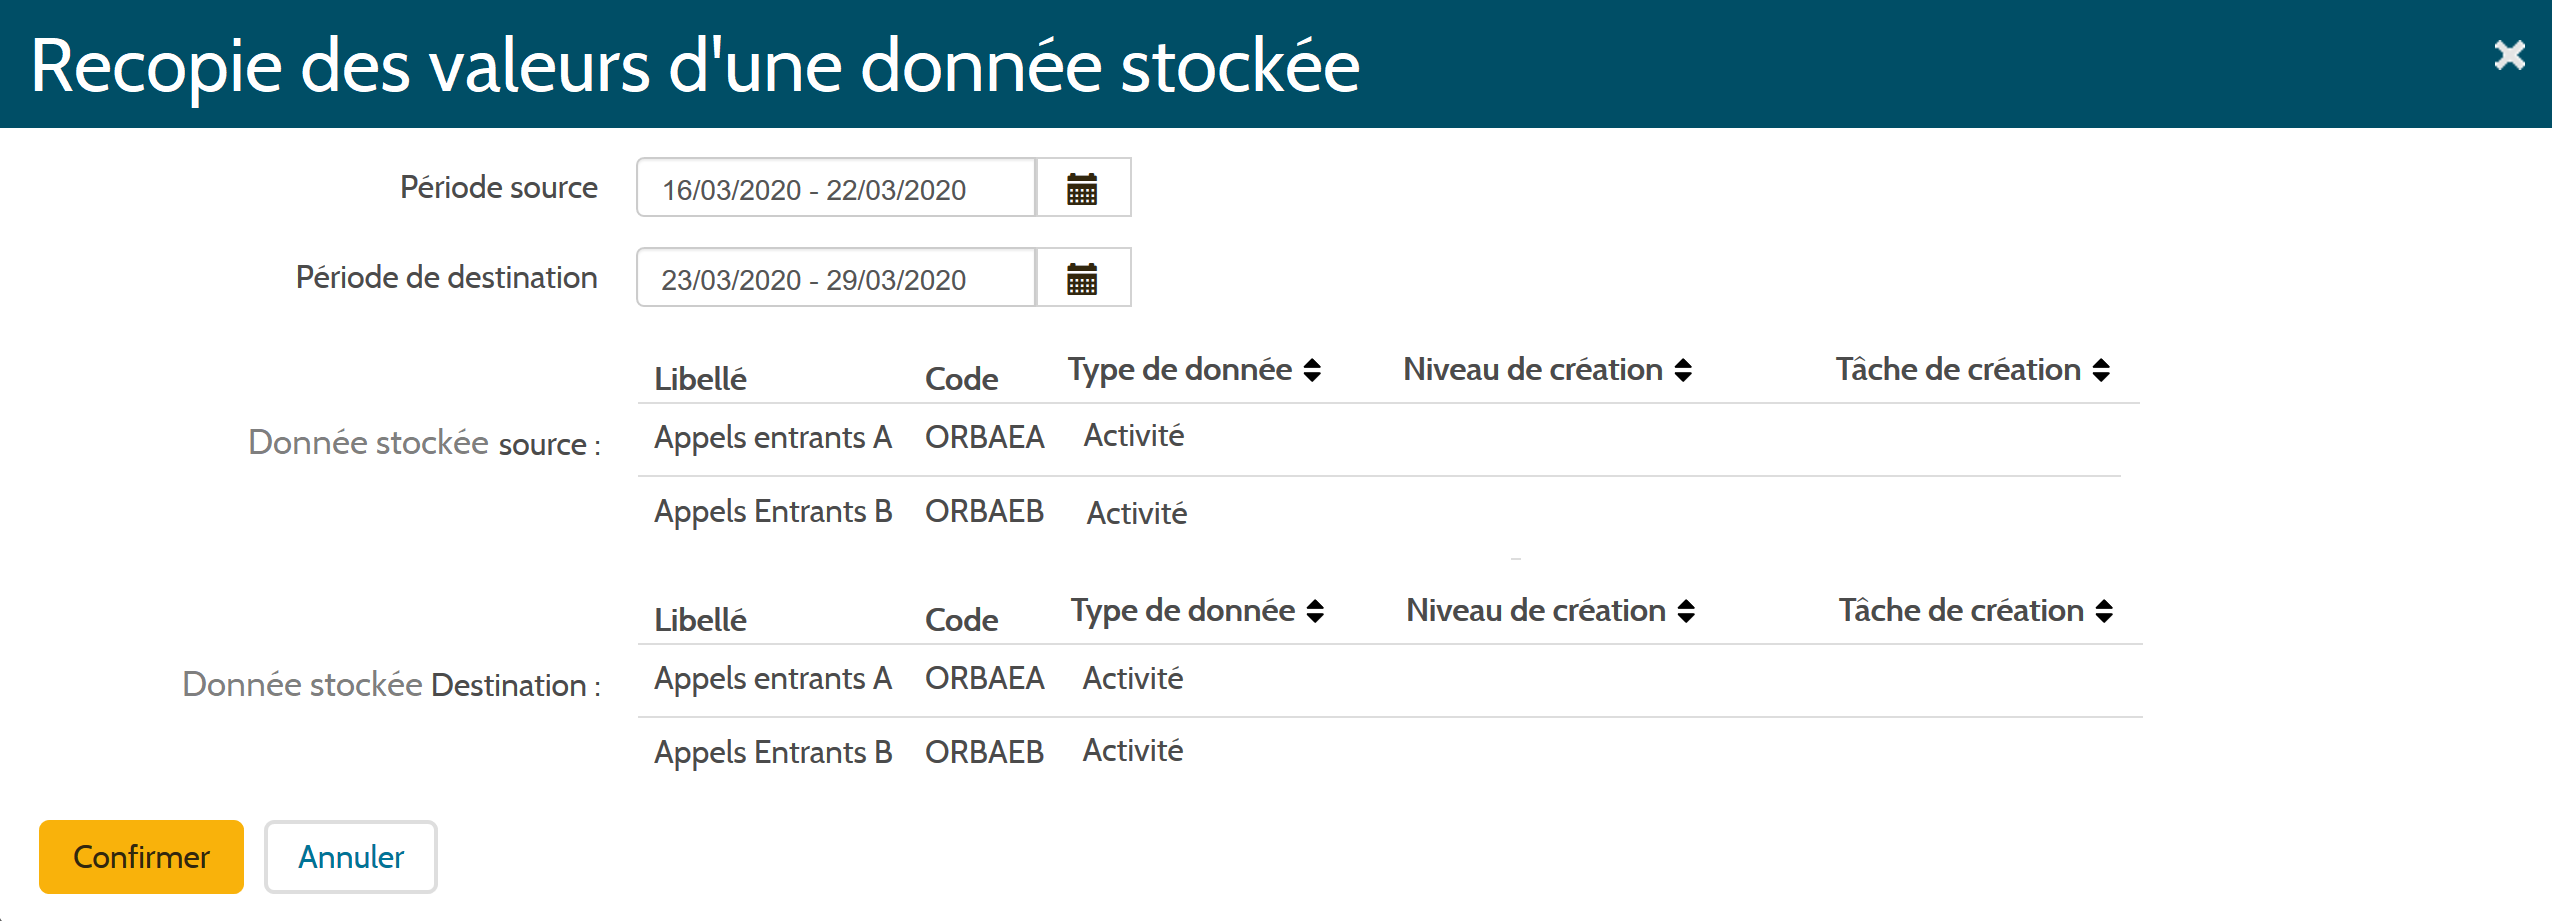This screenshot has height=921, width=2555.
Task: Select source row Appels entrants A
Action: point(772,438)
